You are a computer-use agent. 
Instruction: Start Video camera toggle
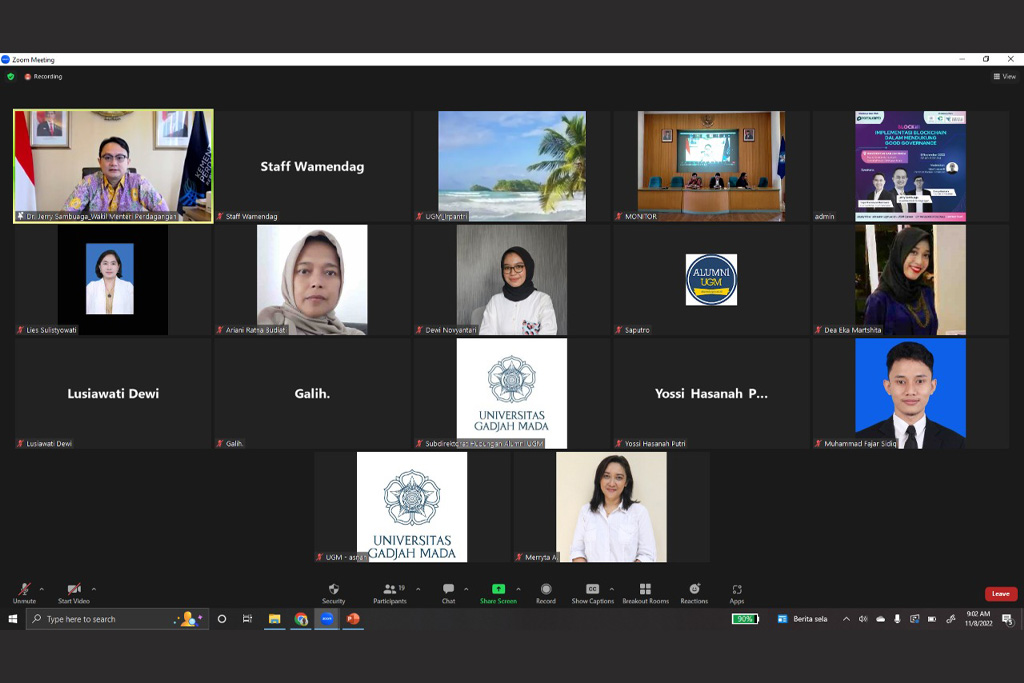click(73, 590)
